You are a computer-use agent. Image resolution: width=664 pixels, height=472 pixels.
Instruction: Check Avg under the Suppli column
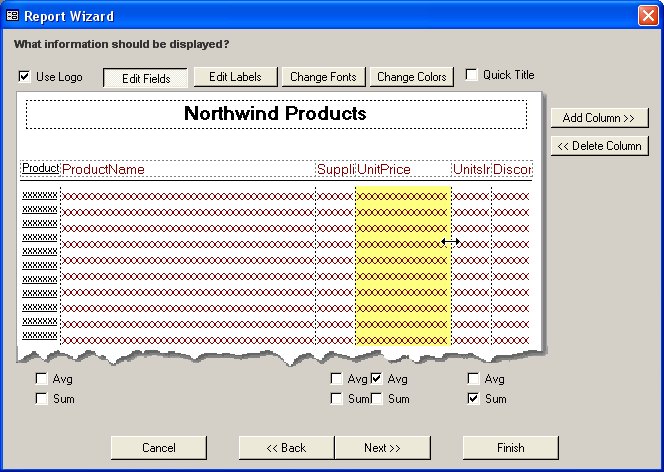[336, 378]
